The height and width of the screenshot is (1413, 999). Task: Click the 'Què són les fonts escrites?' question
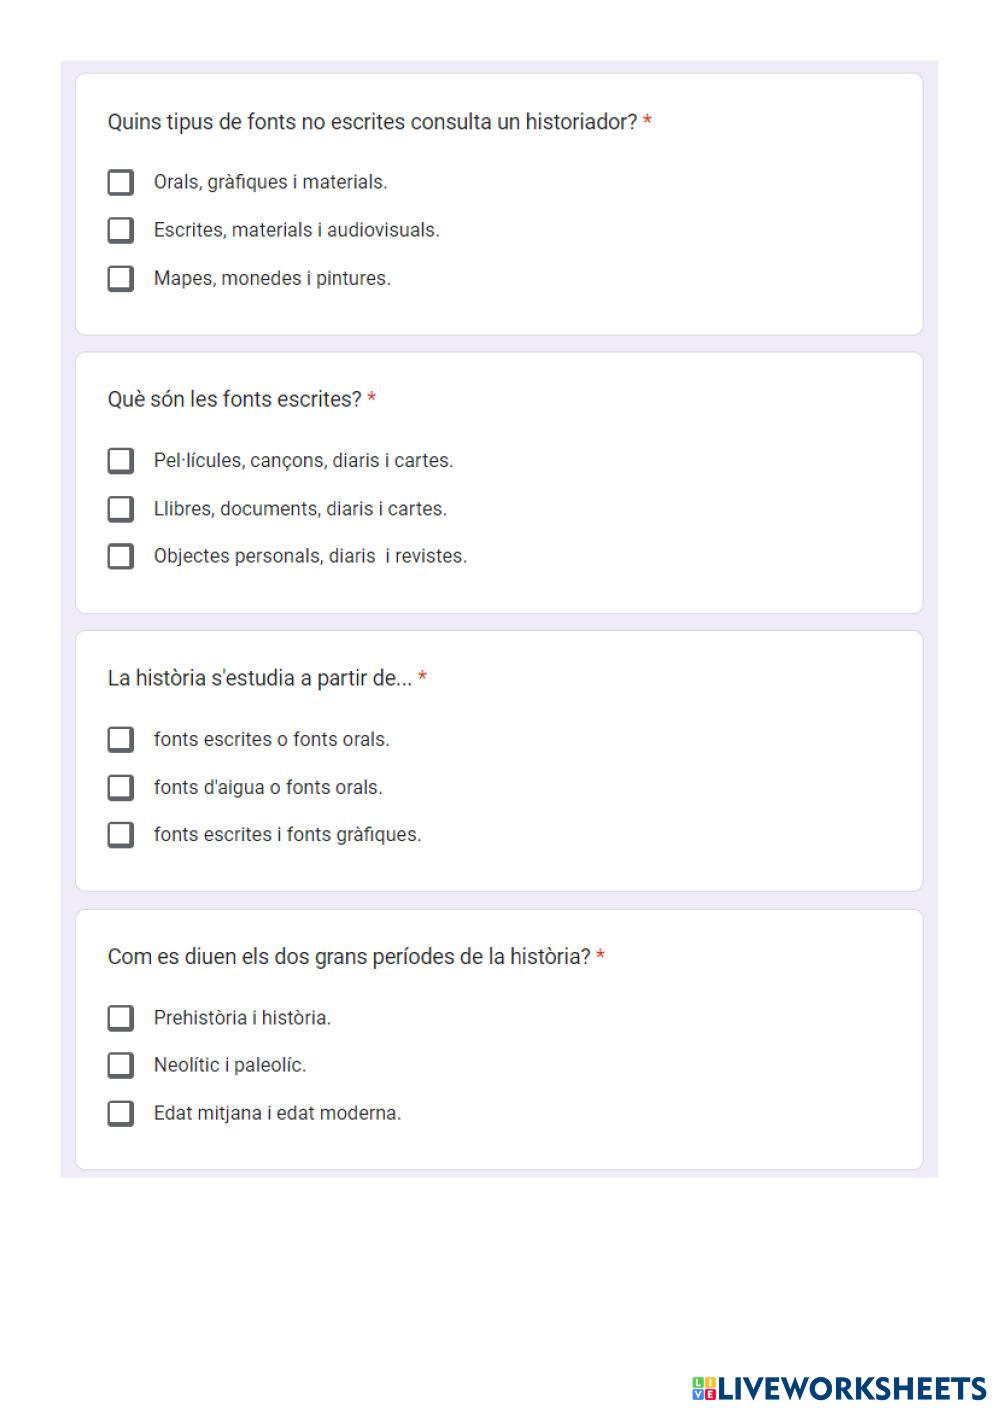234,400
